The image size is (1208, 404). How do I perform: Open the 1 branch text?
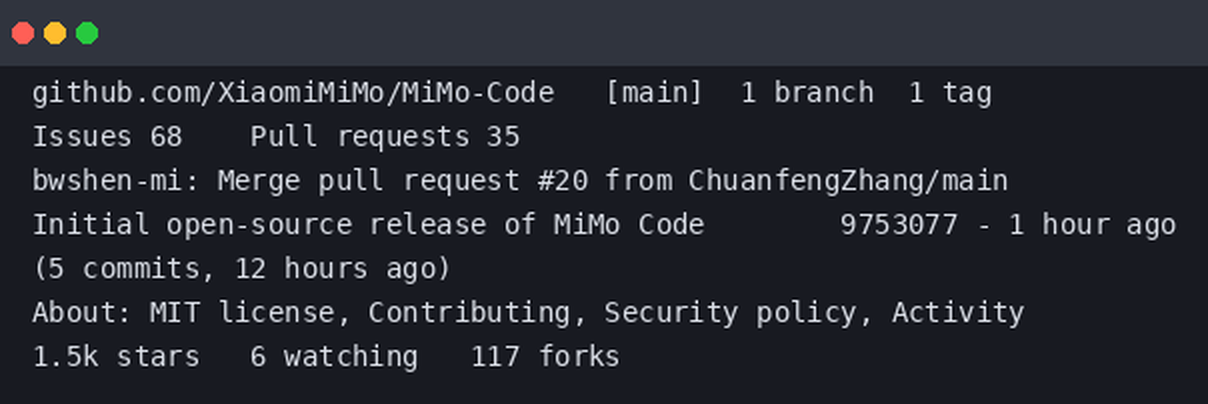pyautogui.click(x=806, y=93)
